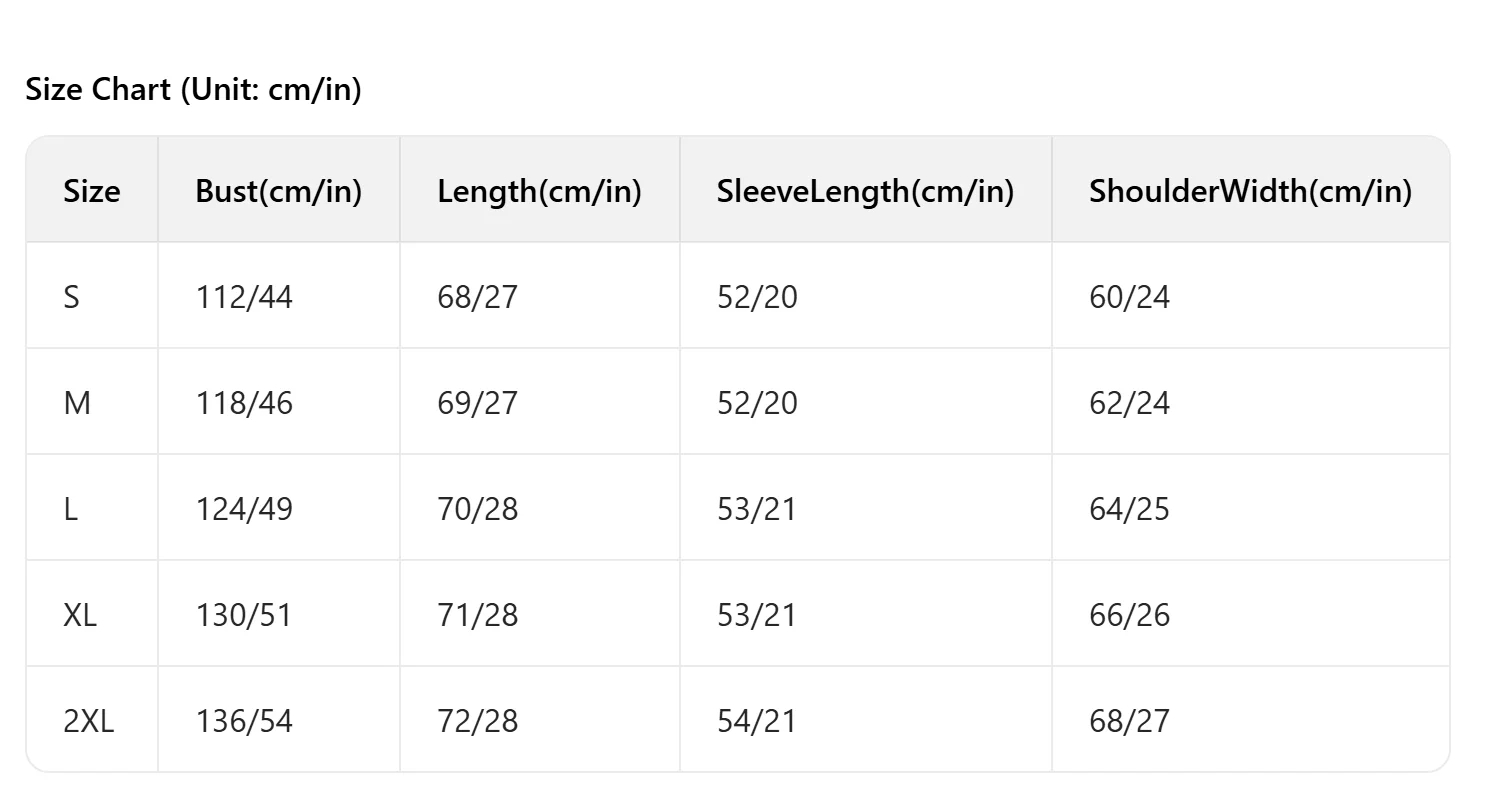Click the XL size row label
The image size is (1486, 804).
[x=80, y=615]
